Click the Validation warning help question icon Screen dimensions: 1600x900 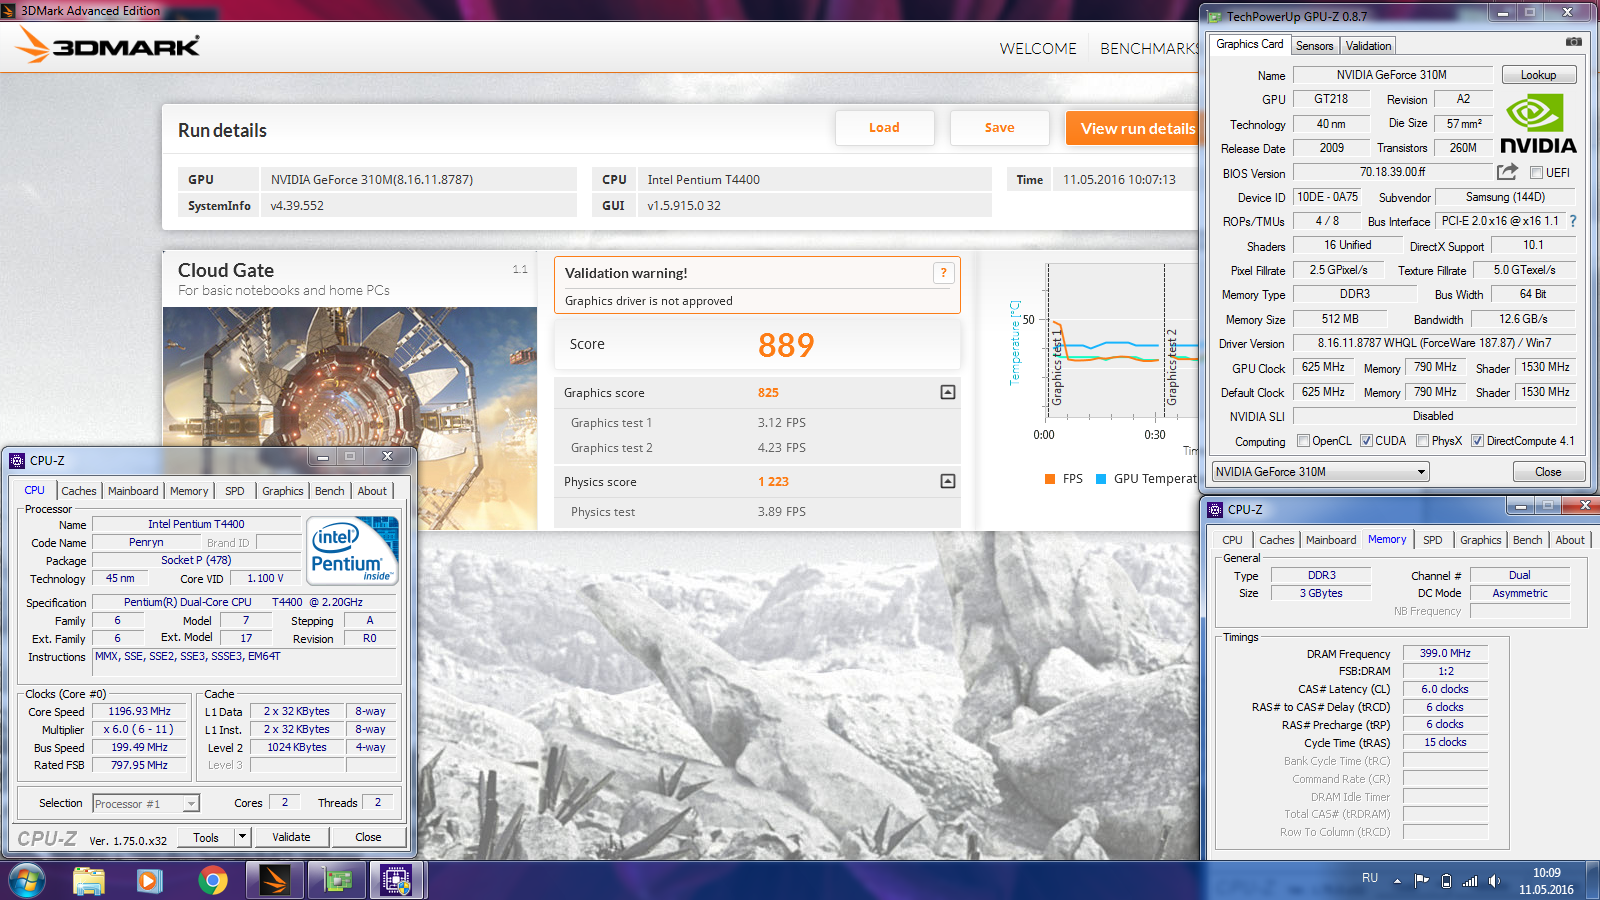coord(943,273)
